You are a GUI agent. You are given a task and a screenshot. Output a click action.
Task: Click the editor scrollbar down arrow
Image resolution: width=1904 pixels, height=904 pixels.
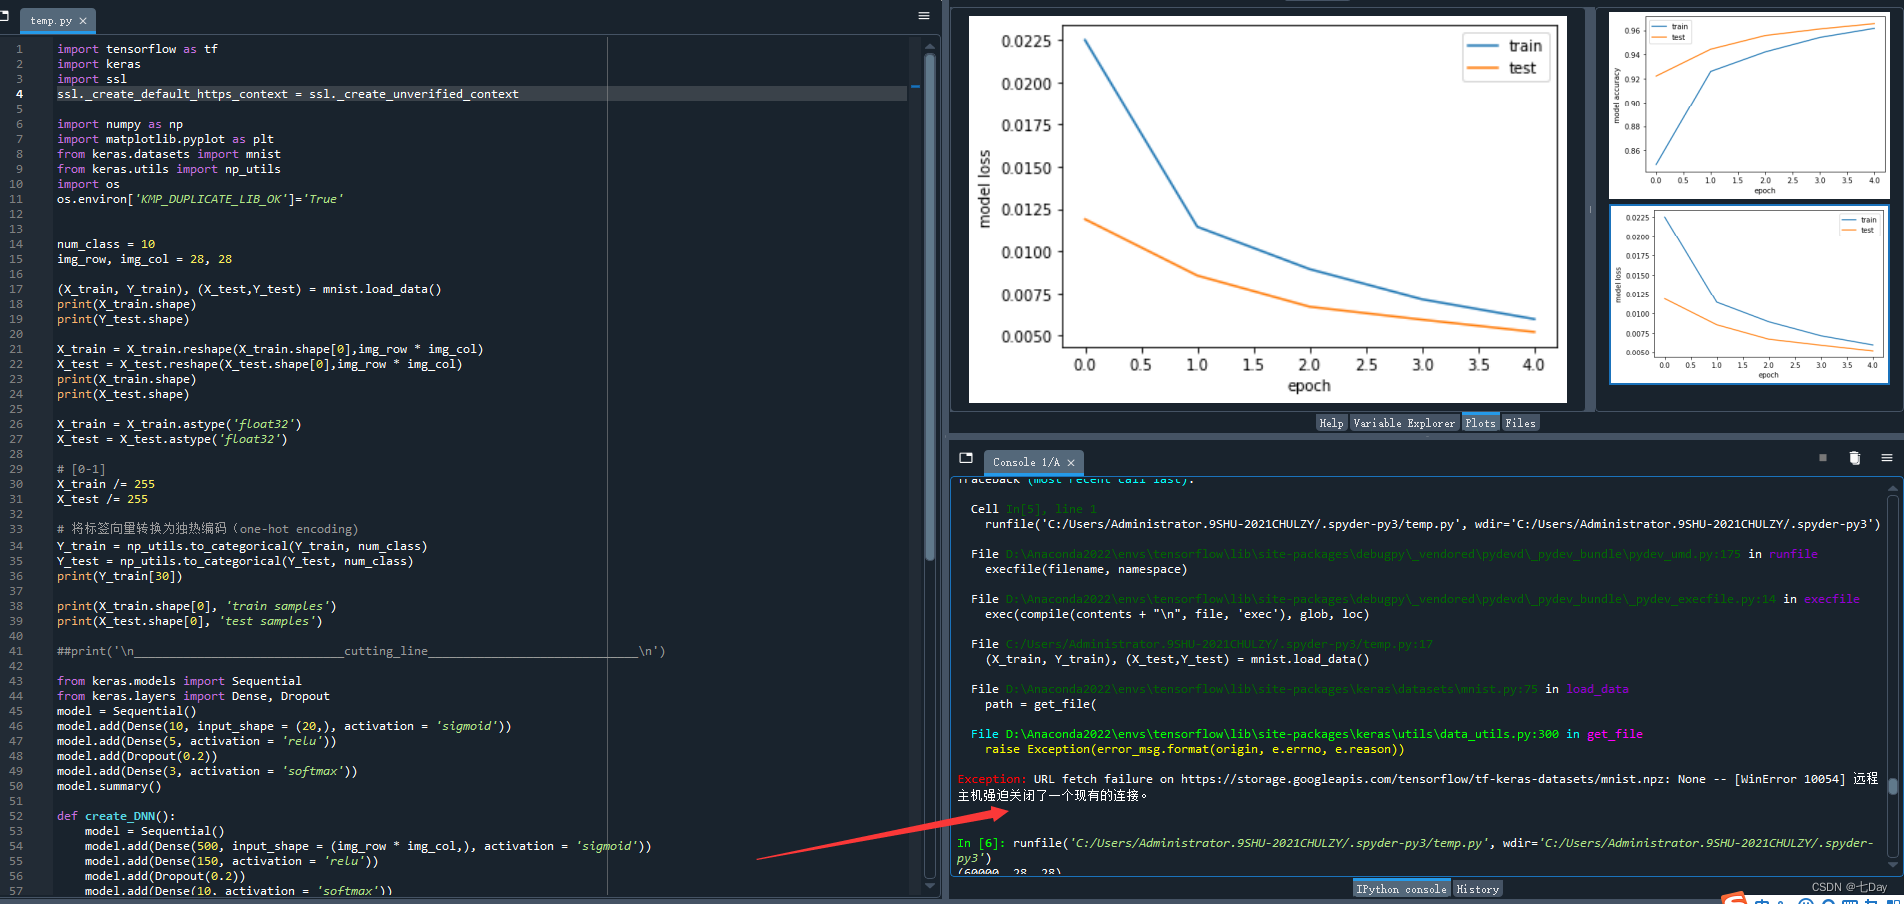click(x=930, y=884)
